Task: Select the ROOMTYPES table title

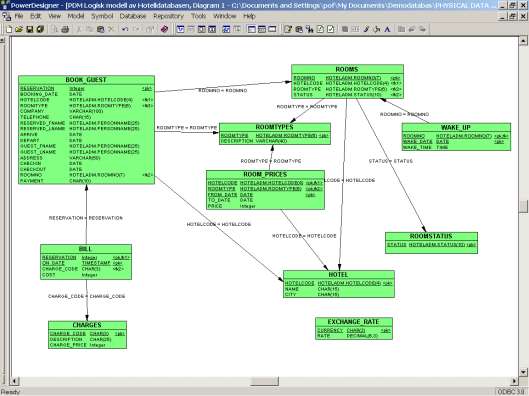Action: click(x=274, y=127)
